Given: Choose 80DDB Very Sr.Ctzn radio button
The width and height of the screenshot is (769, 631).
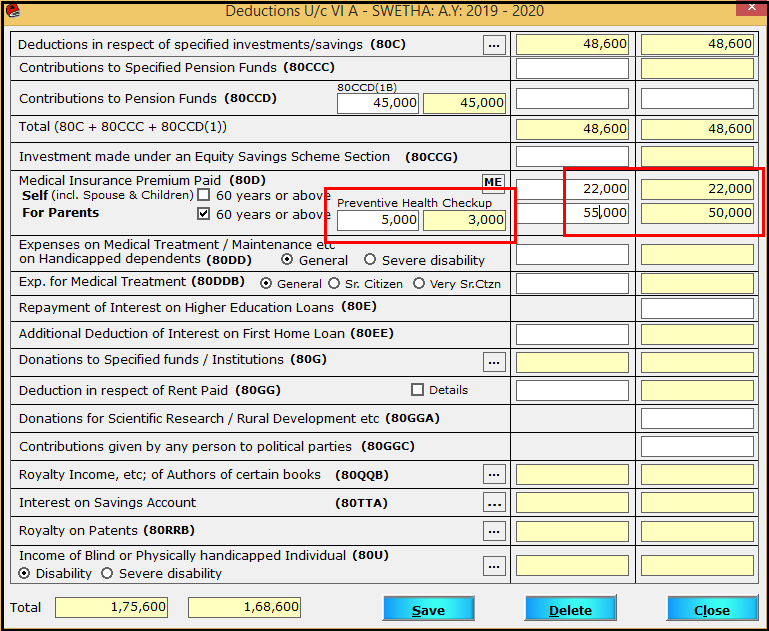Looking at the screenshot, I should click(419, 283).
